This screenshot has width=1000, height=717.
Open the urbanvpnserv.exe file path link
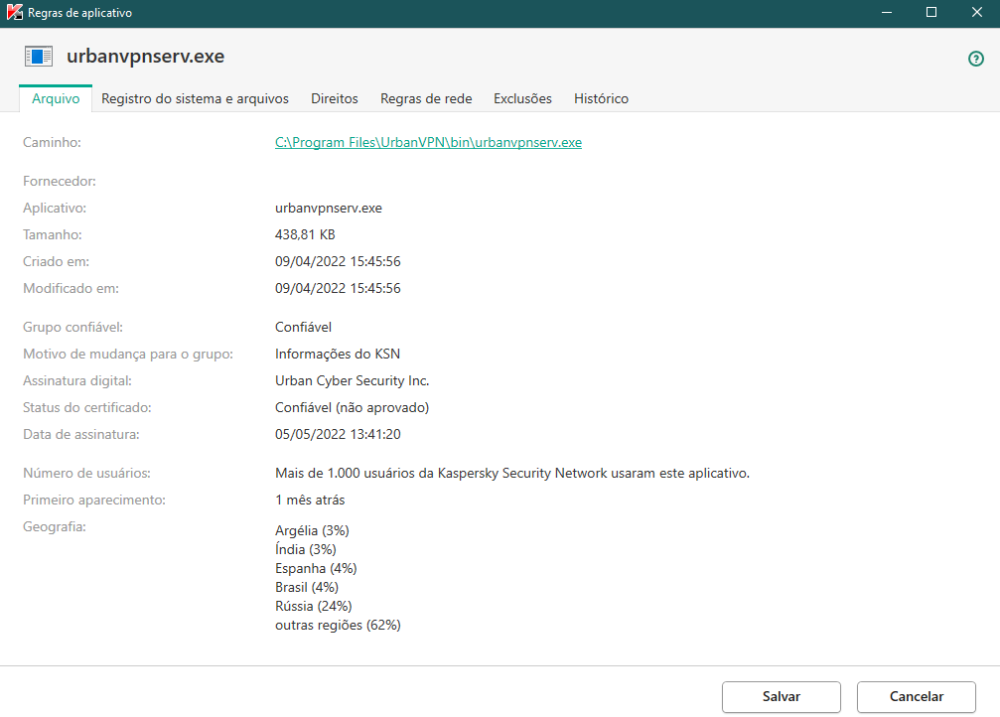[428, 142]
